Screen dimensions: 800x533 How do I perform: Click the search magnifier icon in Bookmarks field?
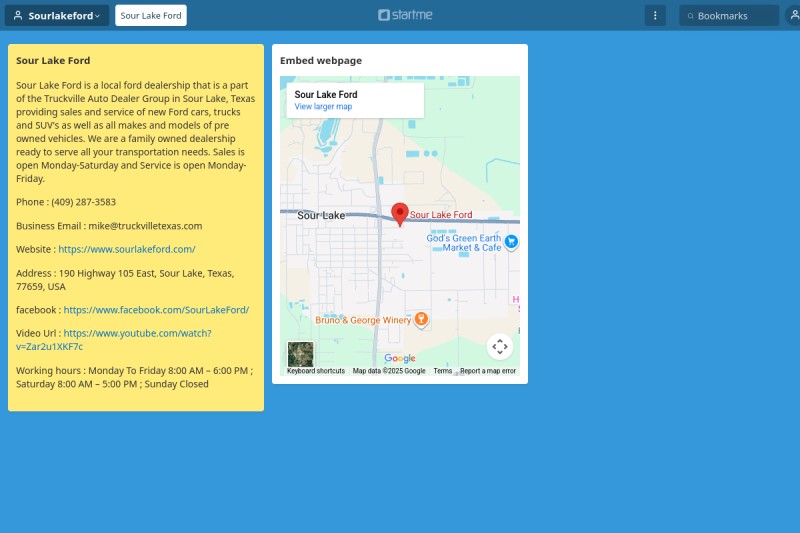(x=690, y=16)
